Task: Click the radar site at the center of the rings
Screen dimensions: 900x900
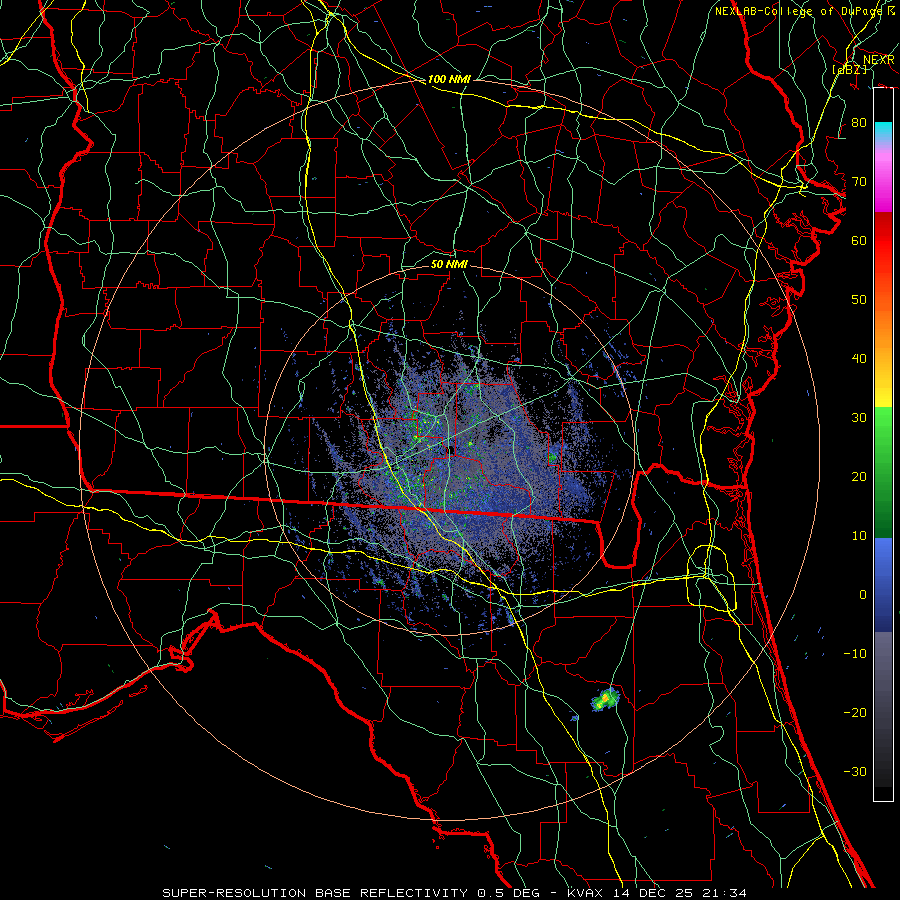Action: tap(452, 449)
